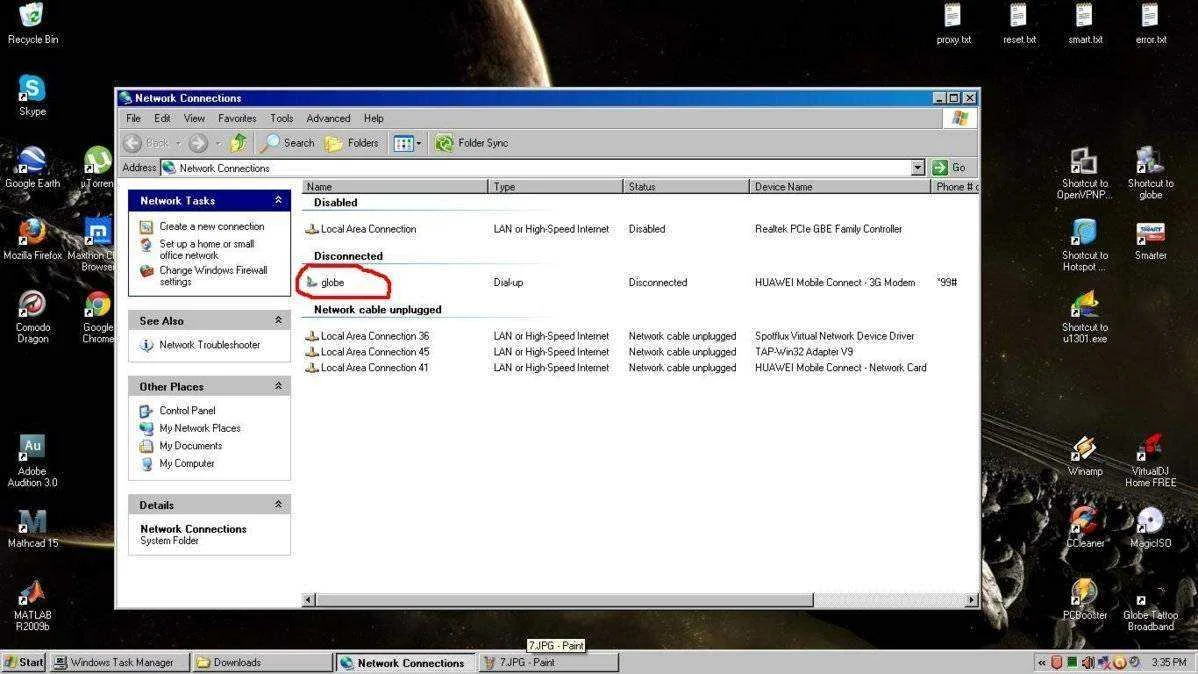Click Search in the toolbar

click(x=287, y=143)
